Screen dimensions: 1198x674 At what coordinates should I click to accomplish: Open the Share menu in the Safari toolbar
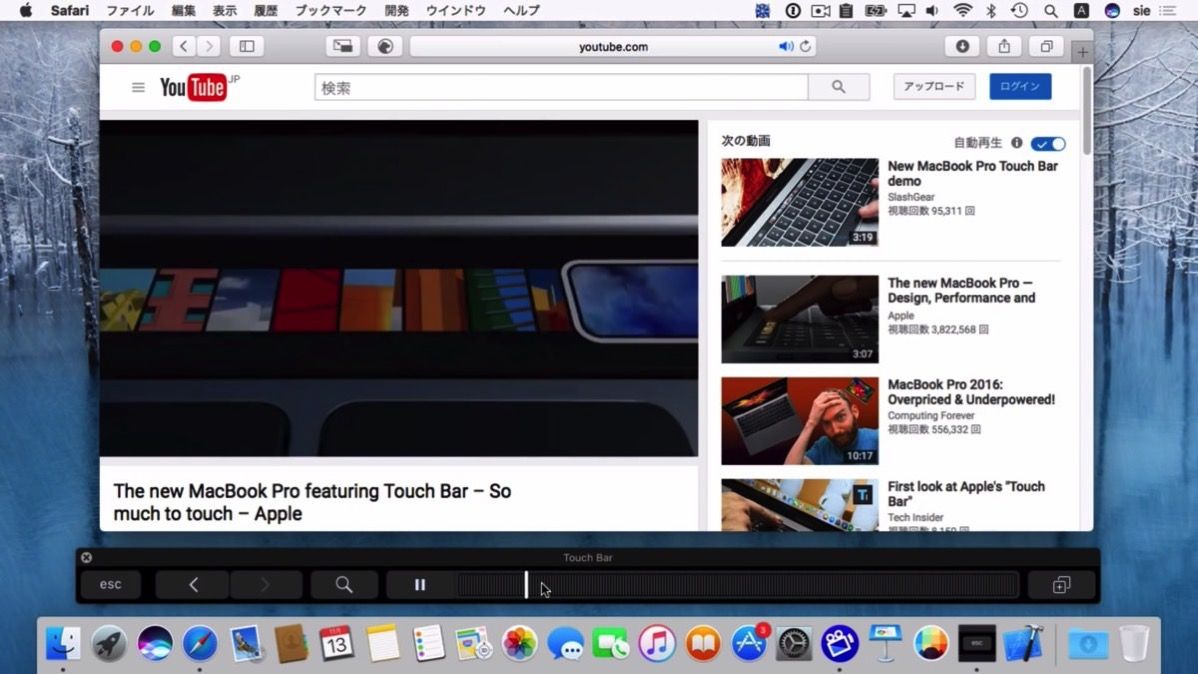(1004, 47)
